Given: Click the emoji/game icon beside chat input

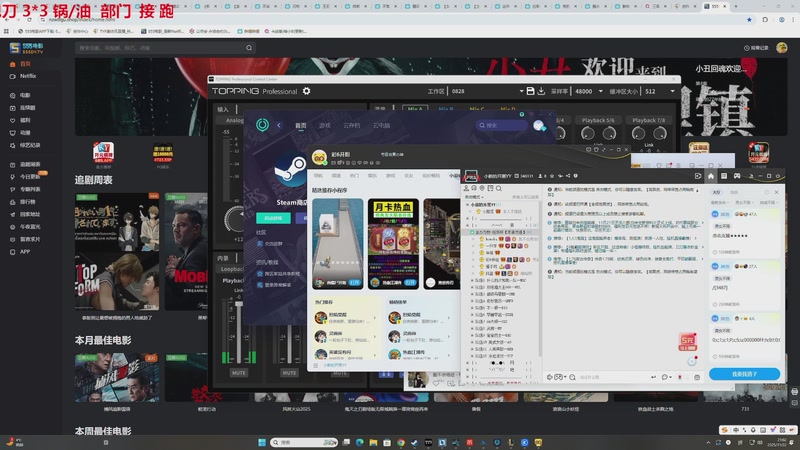Looking at the screenshot, I should coord(559,377).
